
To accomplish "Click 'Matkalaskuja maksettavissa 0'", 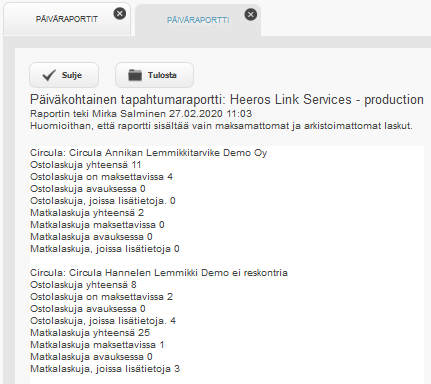I will pos(97,225).
